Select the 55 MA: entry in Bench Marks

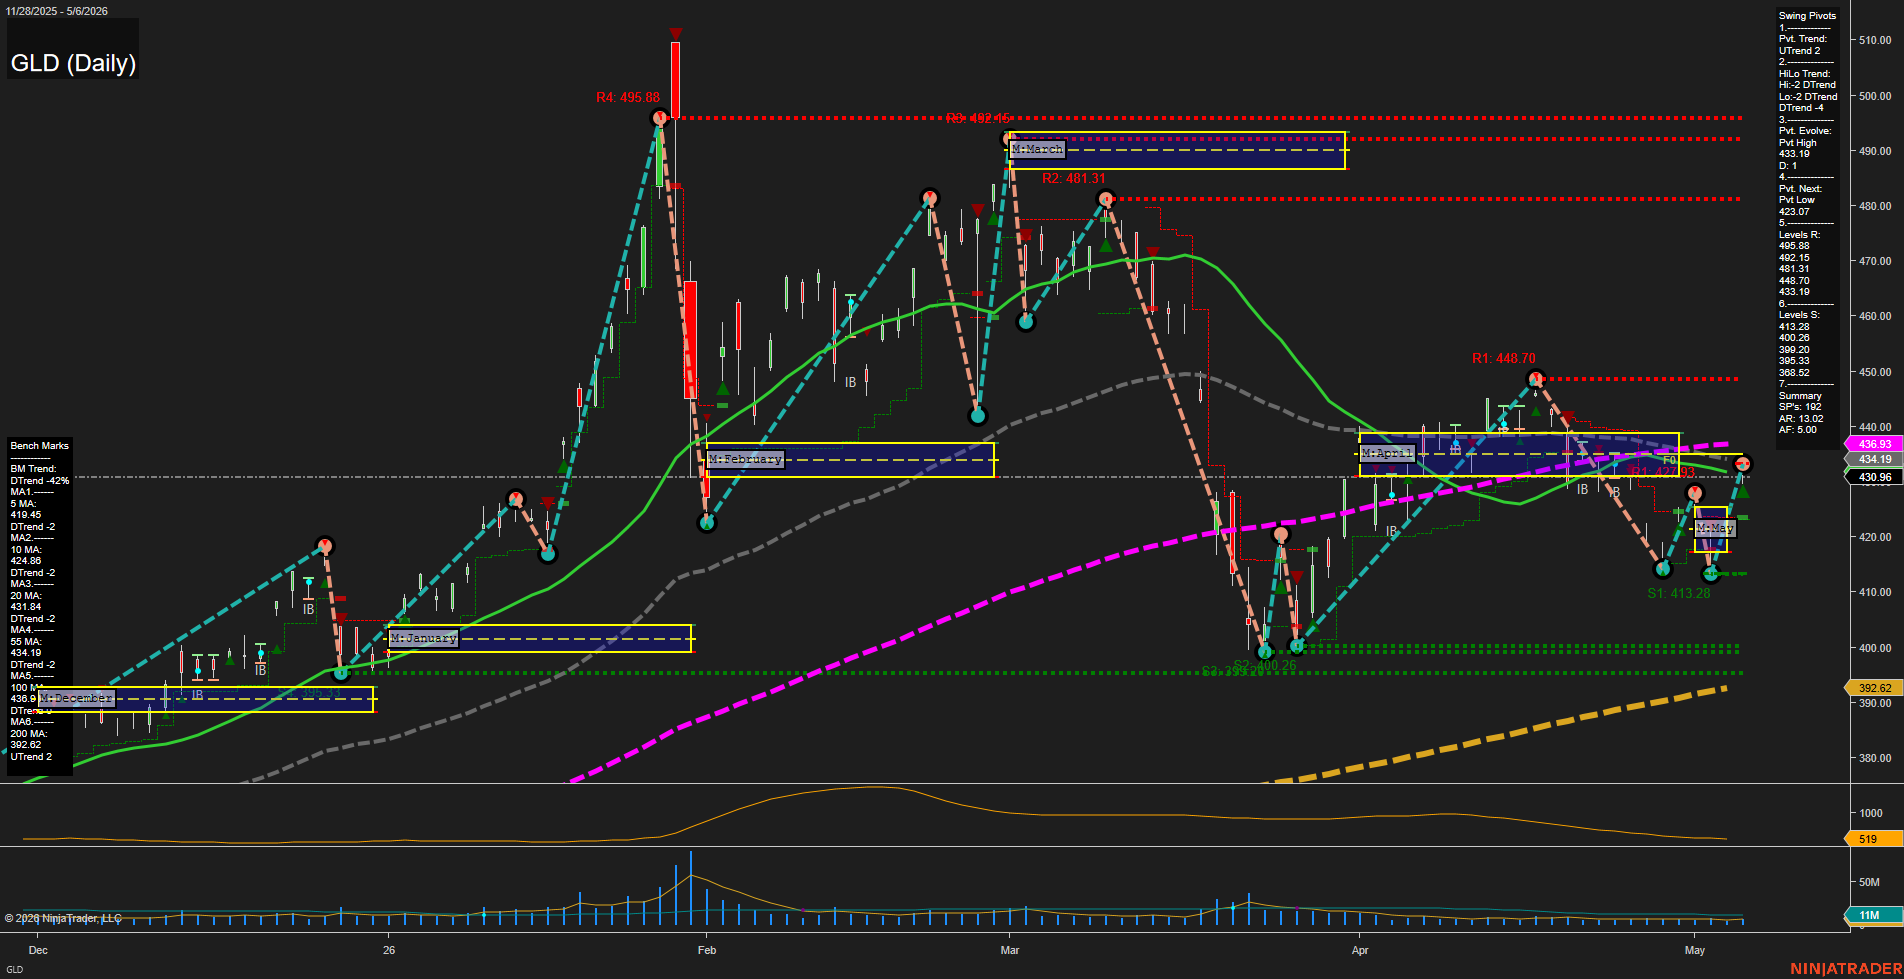pos(26,642)
